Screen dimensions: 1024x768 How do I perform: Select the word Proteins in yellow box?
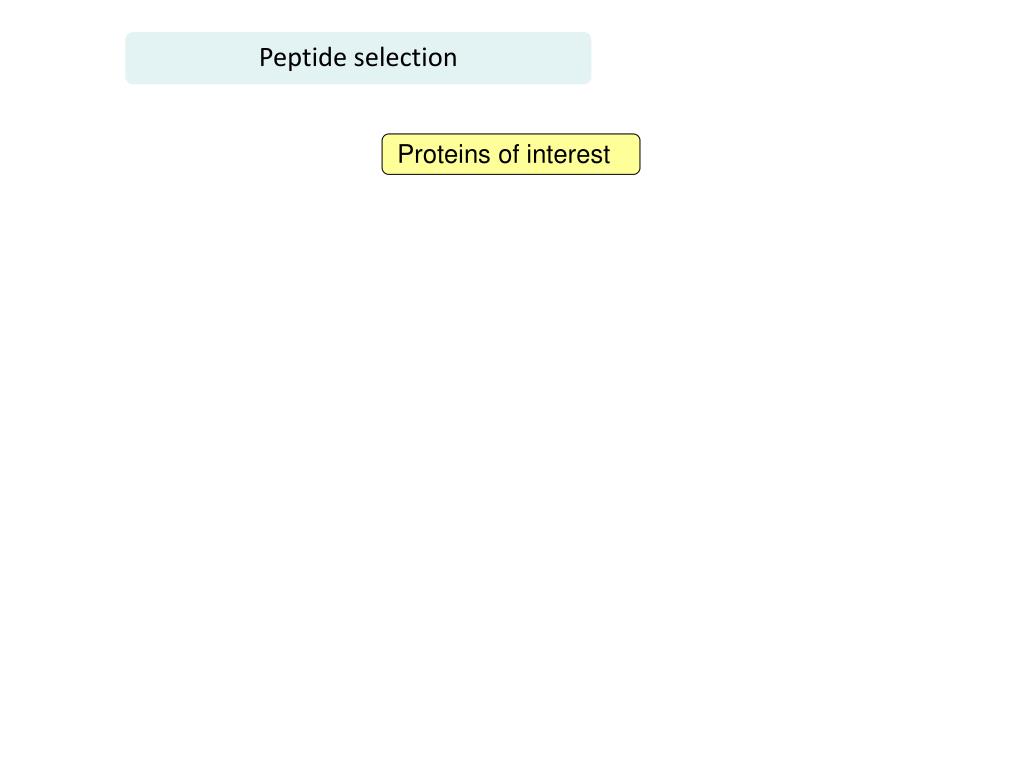444,155
